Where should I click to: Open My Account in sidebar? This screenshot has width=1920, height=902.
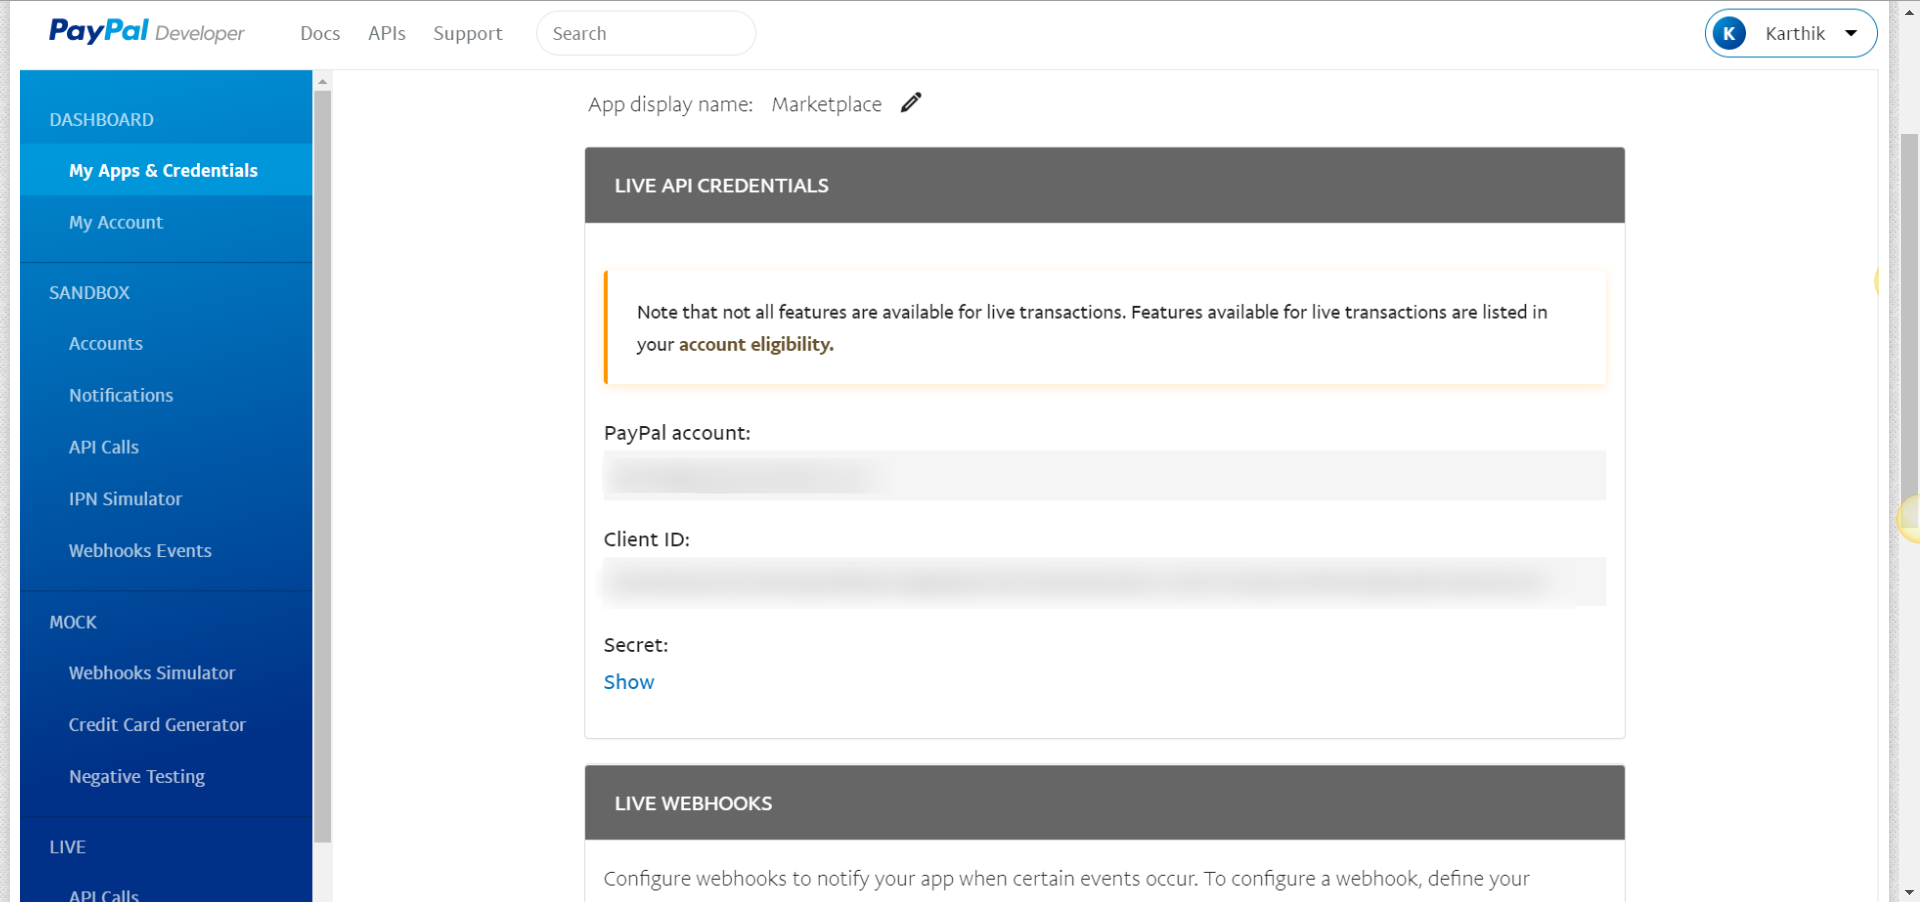click(116, 222)
